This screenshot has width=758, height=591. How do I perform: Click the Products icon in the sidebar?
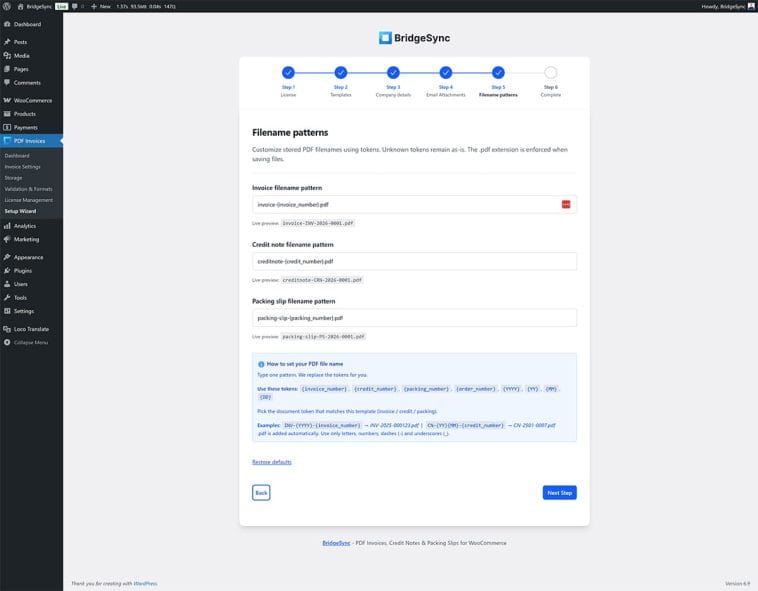pos(7,114)
